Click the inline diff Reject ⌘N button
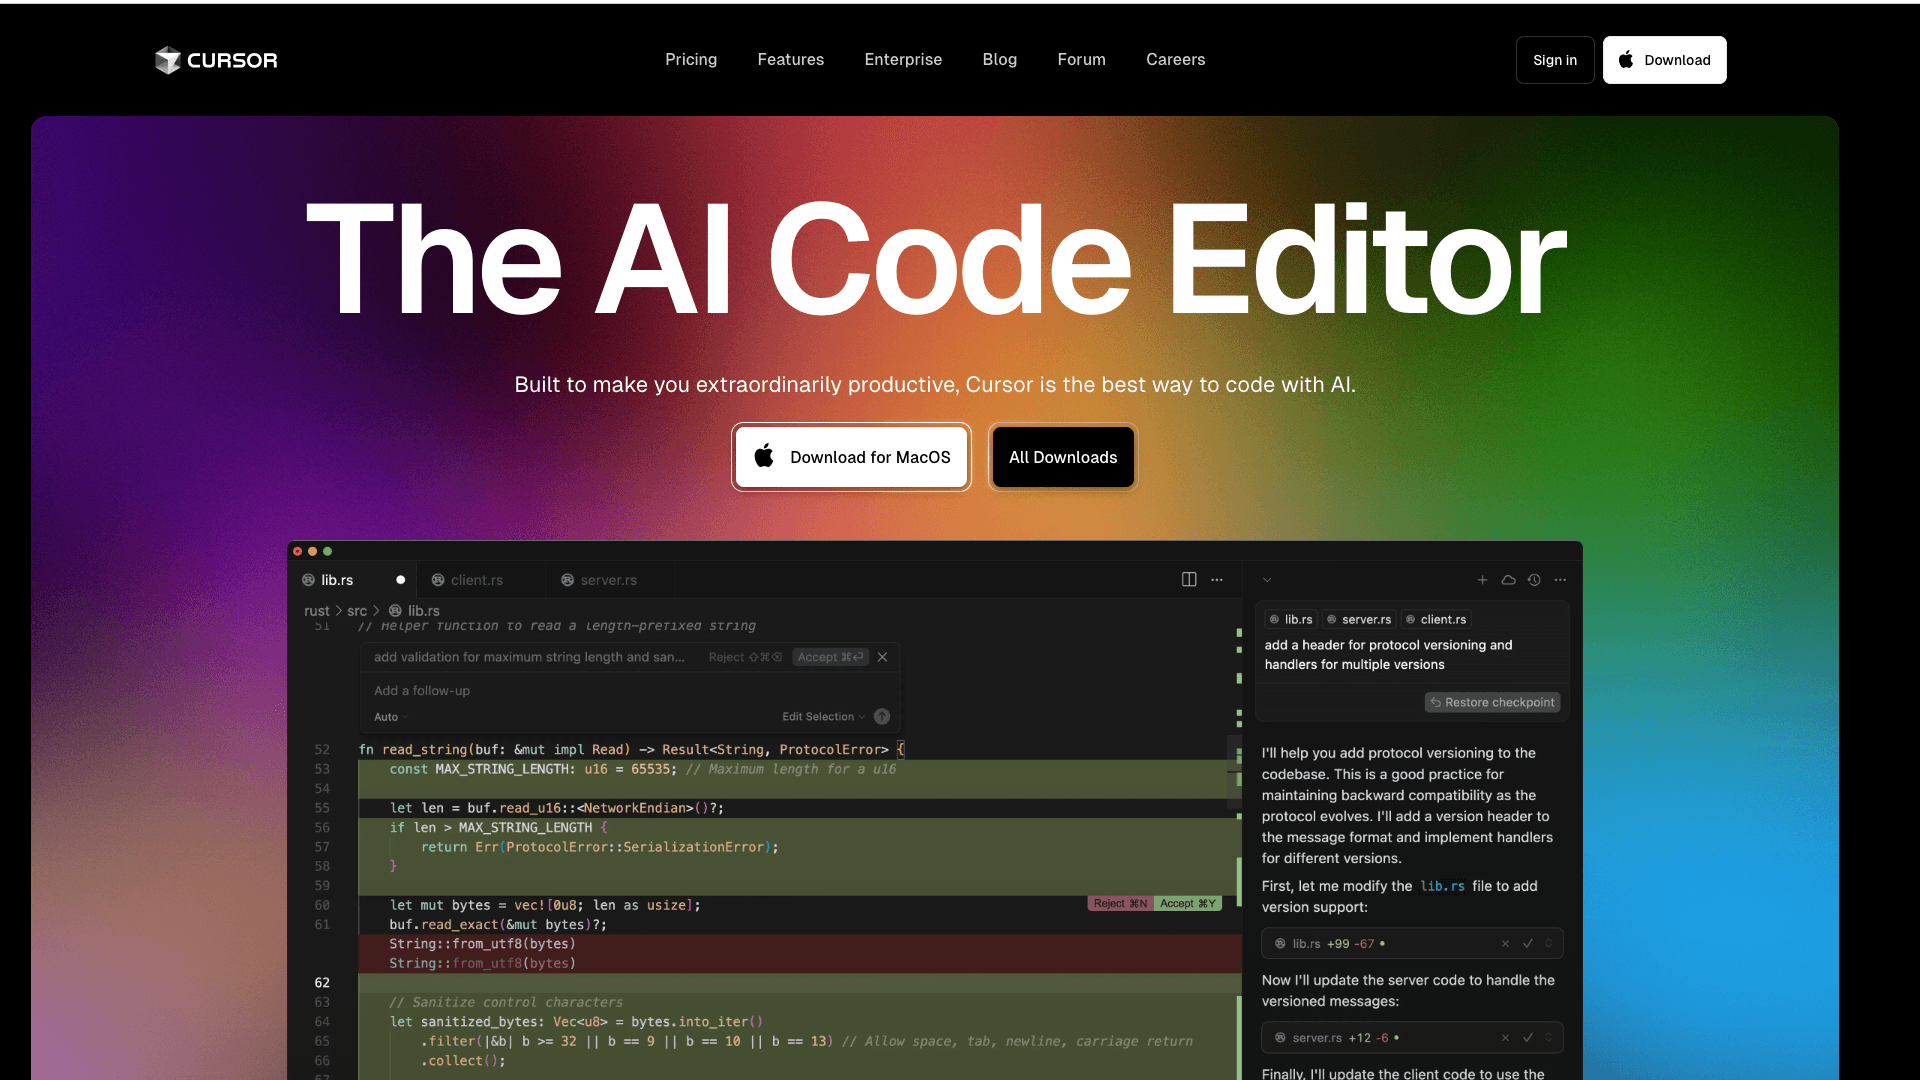The height and width of the screenshot is (1080, 1920). point(1120,903)
